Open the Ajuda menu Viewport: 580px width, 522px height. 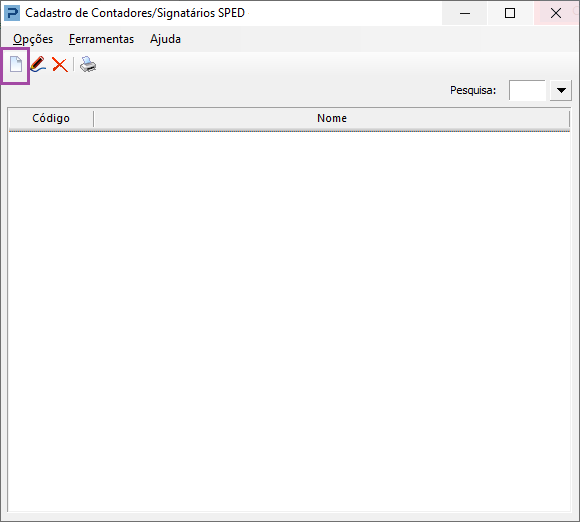[165, 39]
